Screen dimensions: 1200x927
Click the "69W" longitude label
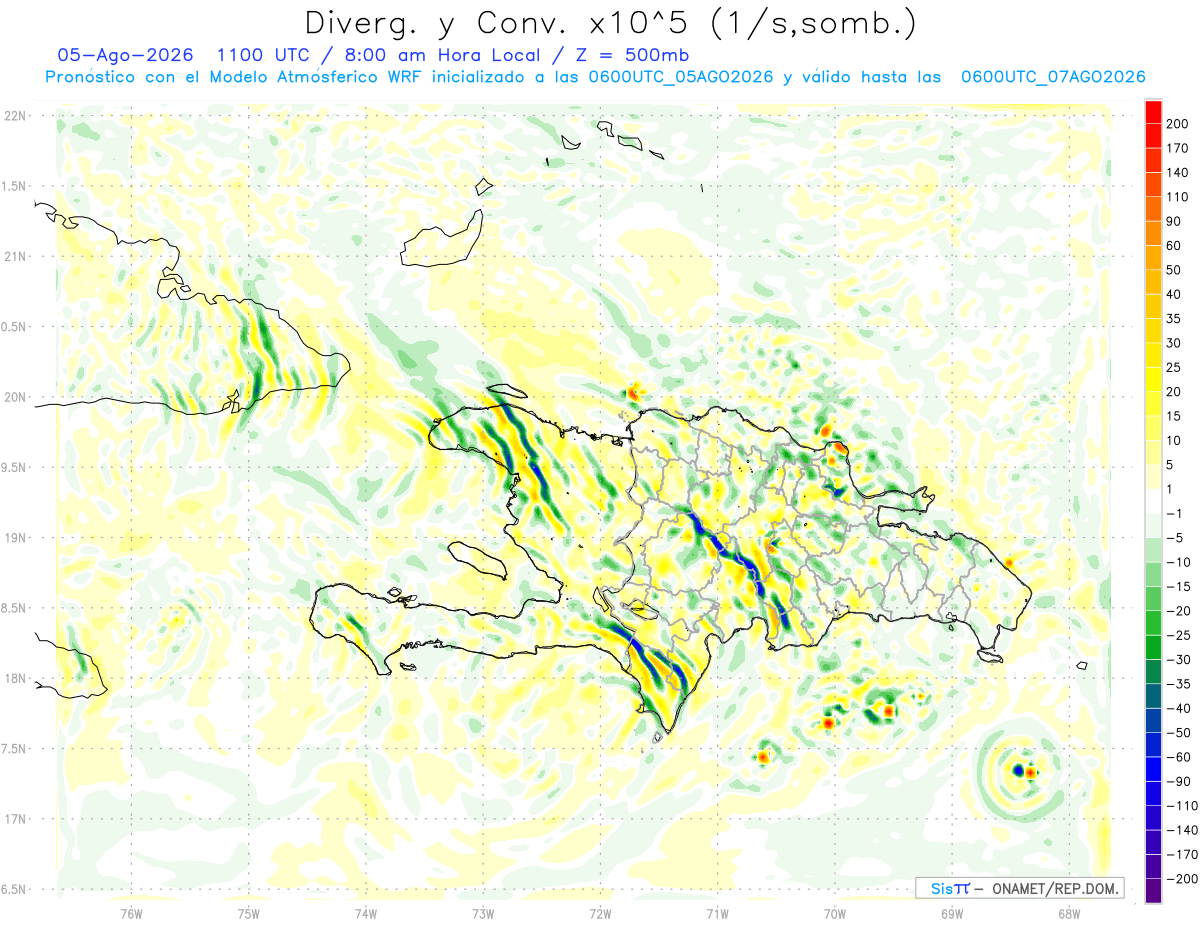pos(952,913)
